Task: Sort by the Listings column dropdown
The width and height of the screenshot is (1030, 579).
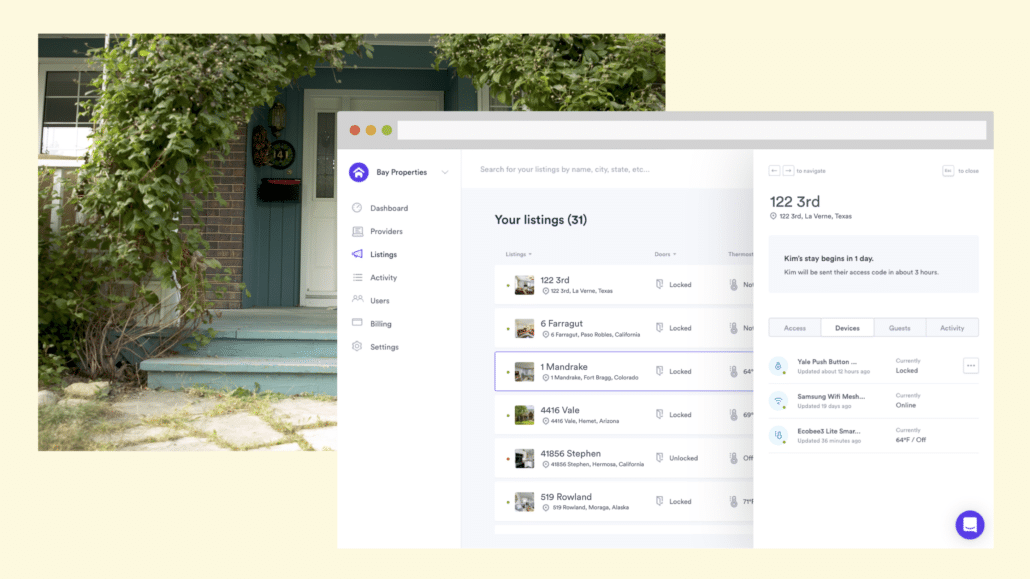Action: 518,254
